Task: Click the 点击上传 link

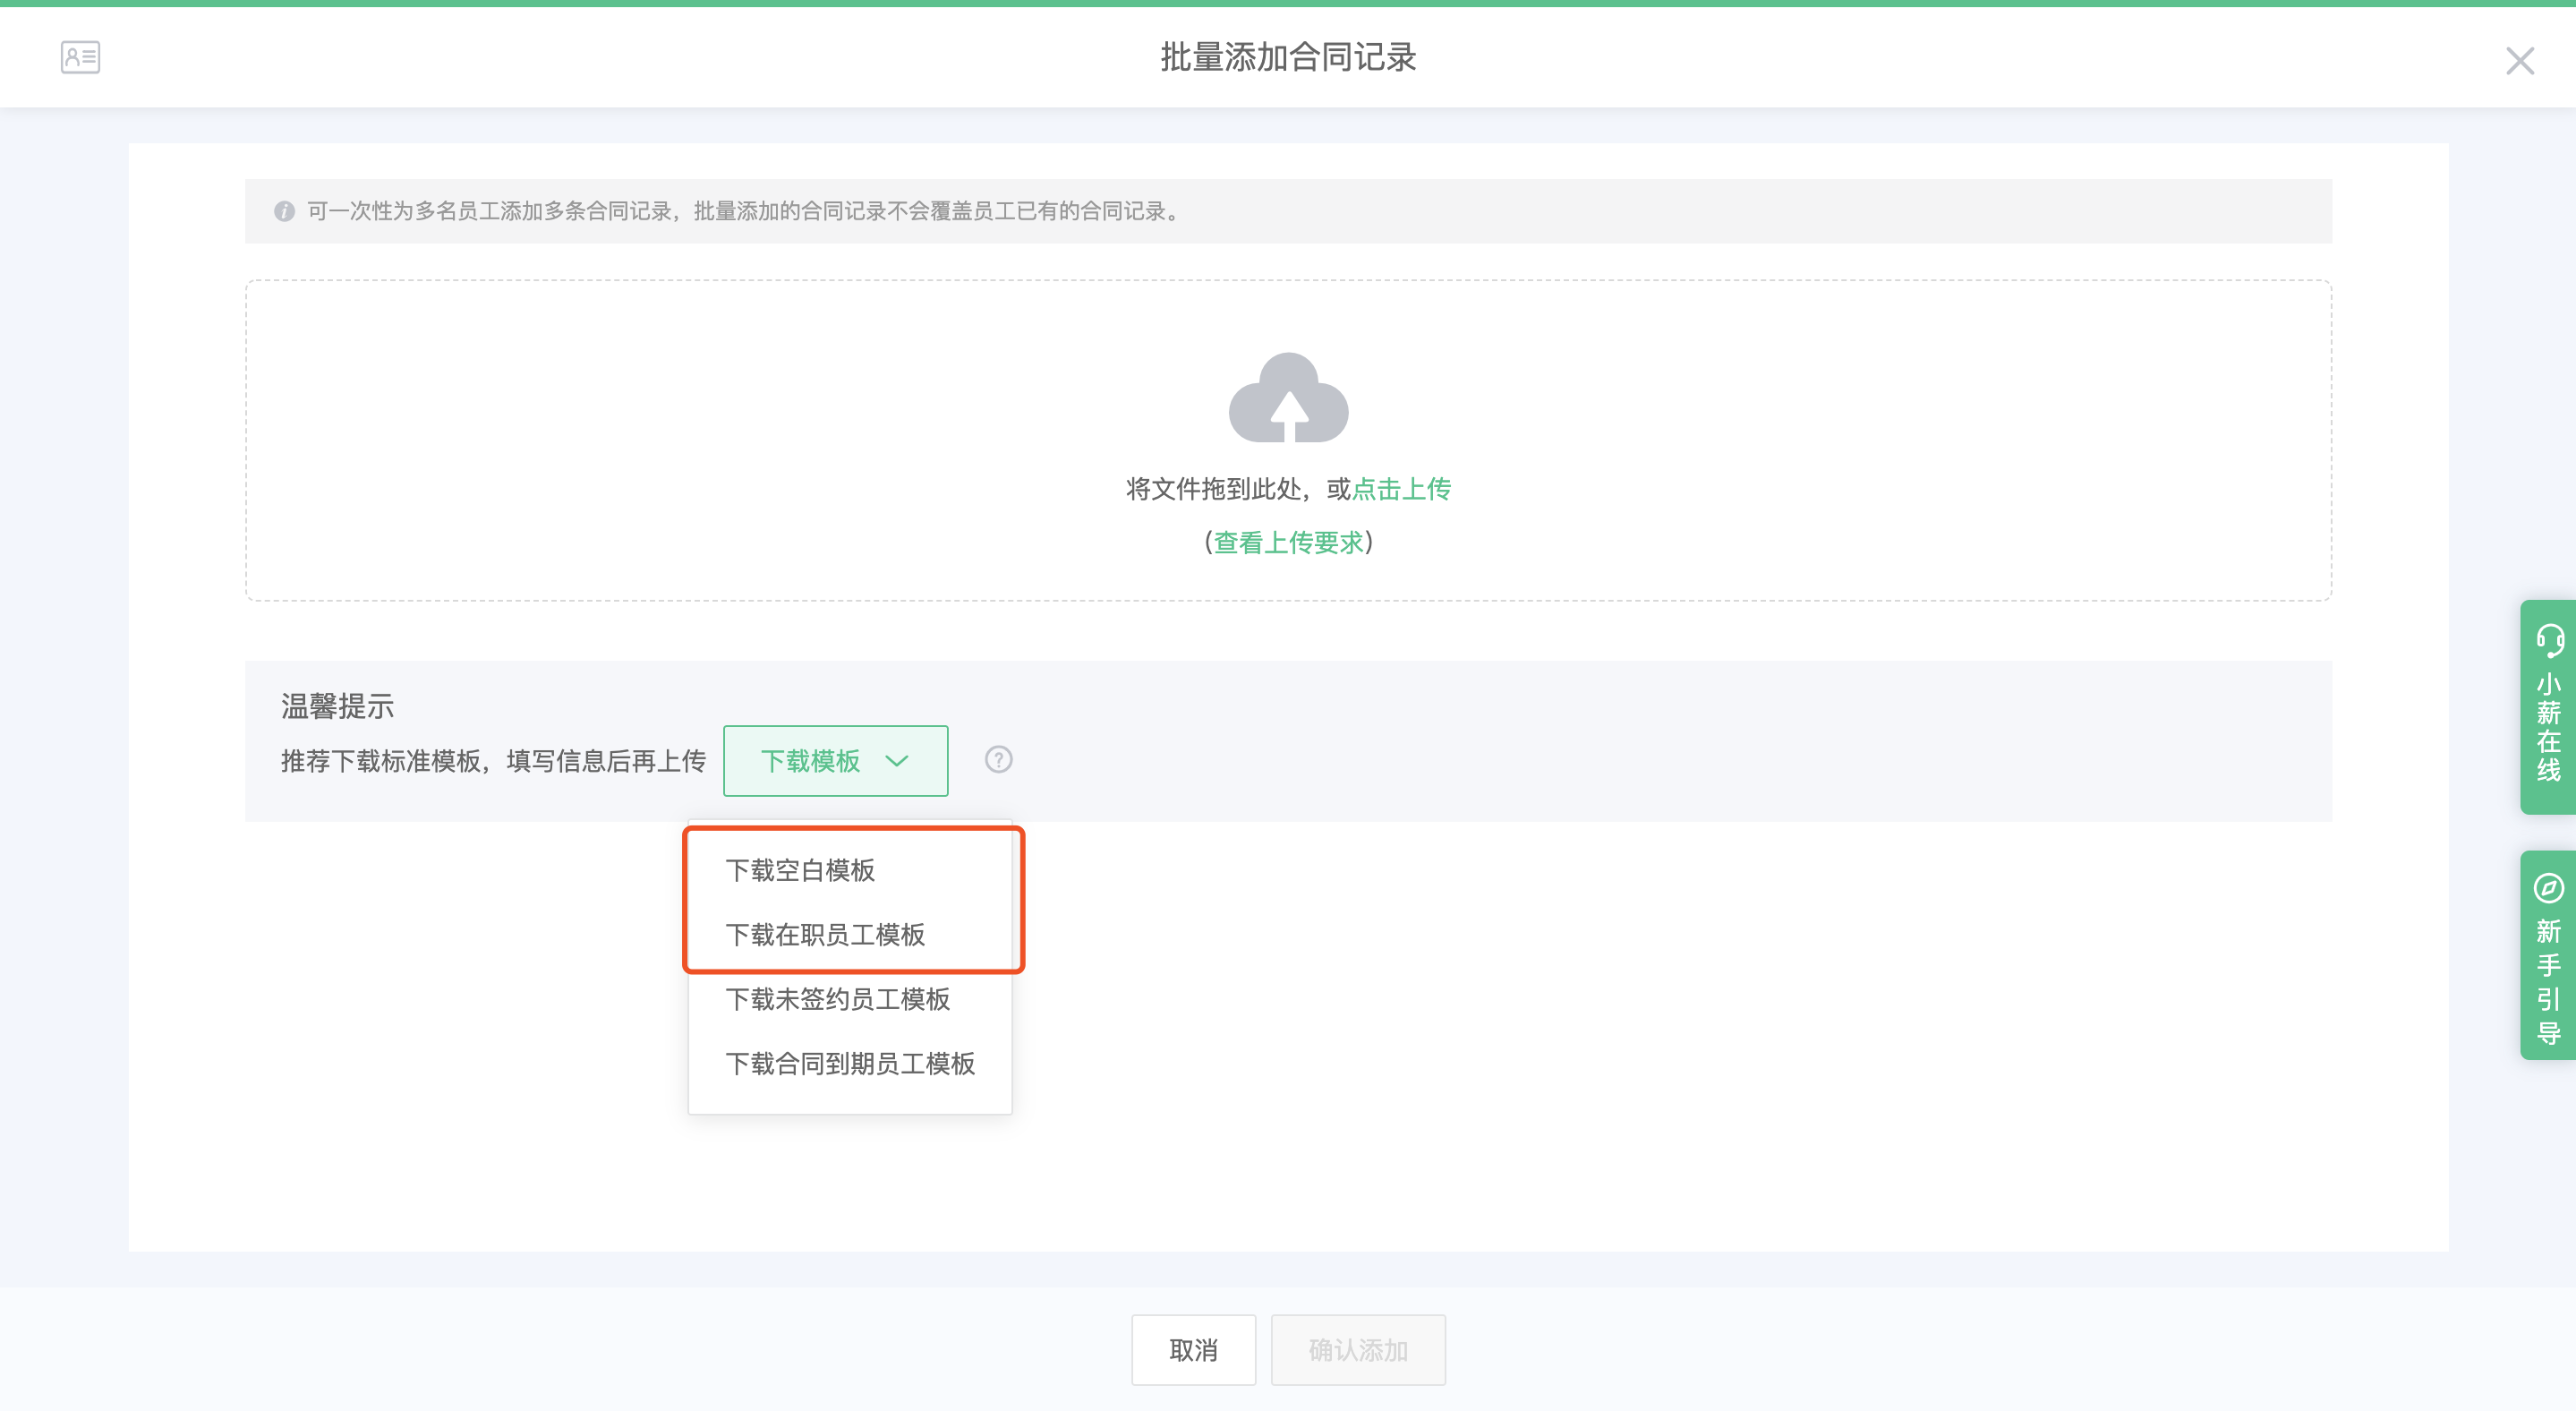Action: (x=1401, y=489)
